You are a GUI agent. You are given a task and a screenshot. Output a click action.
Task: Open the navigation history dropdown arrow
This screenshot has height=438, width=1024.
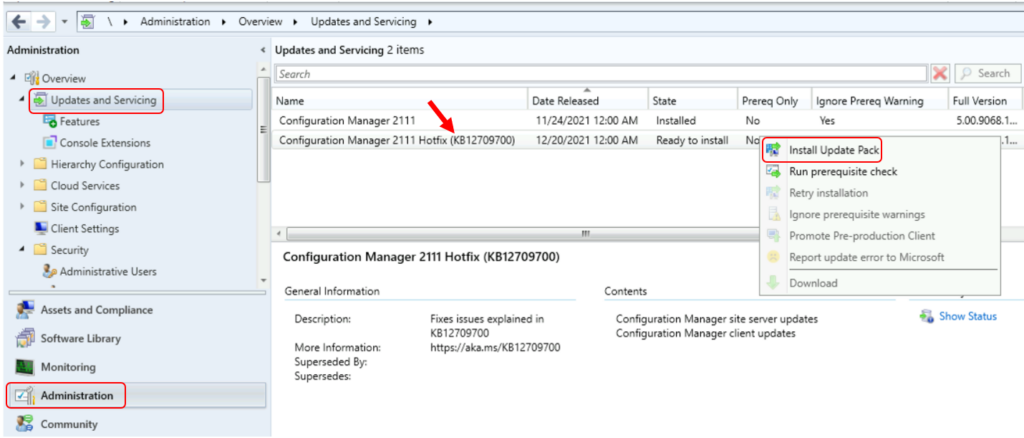[x=64, y=22]
